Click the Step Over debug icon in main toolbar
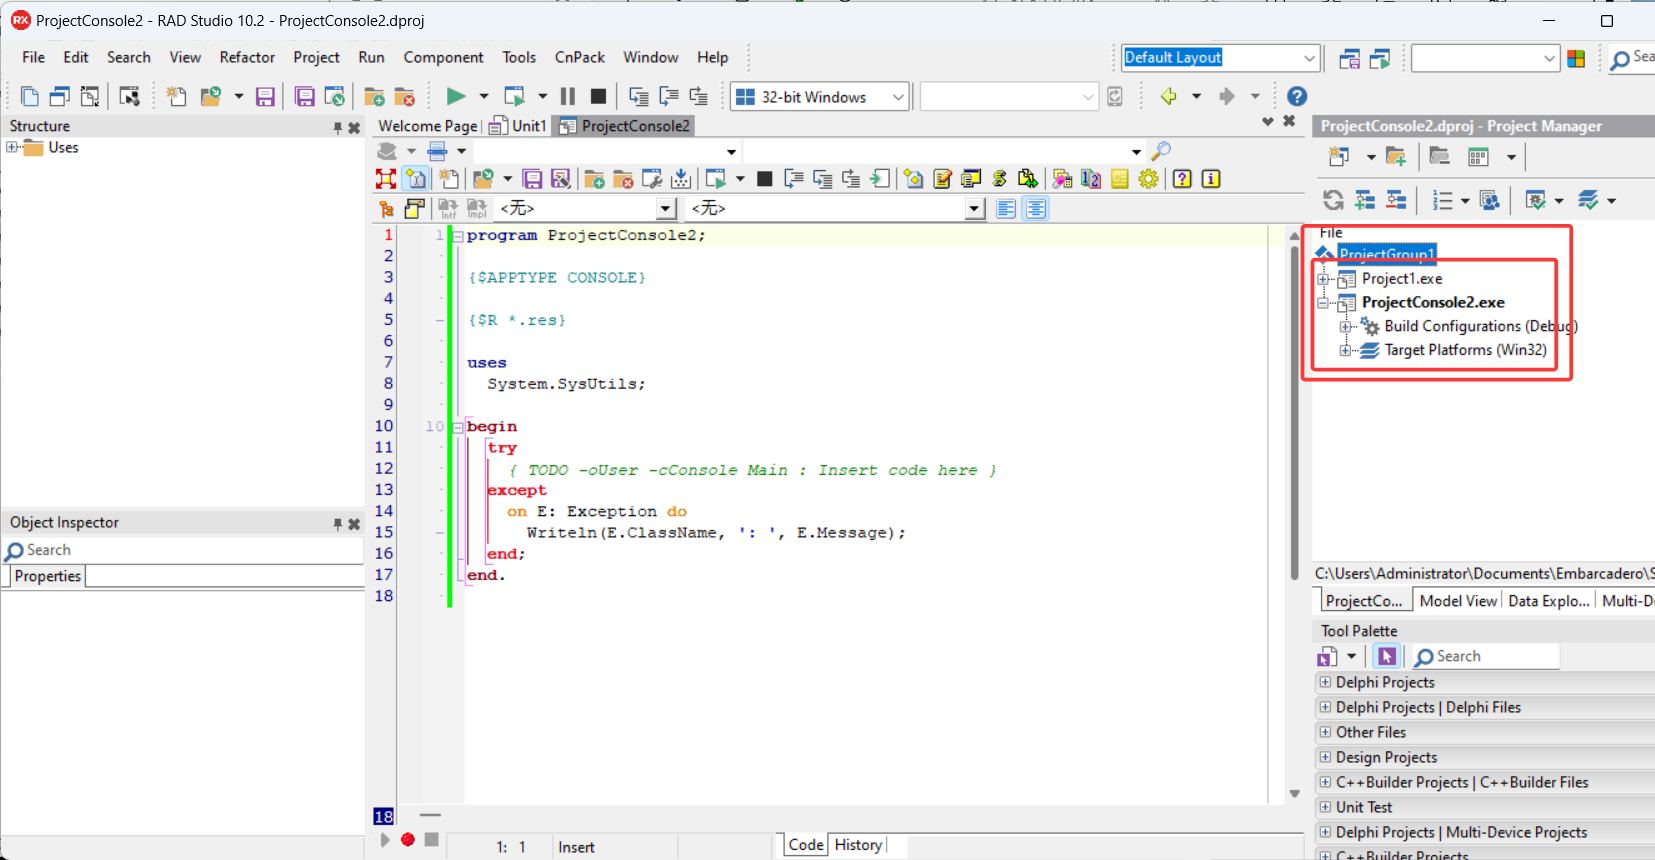Screen dimensions: 1655x860 point(669,96)
